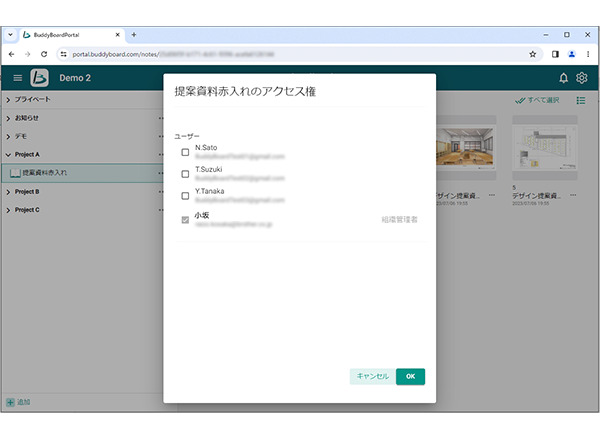Screen dimensions: 600x439
Task: Confirm access rights with OK button
Action: pyautogui.click(x=410, y=376)
